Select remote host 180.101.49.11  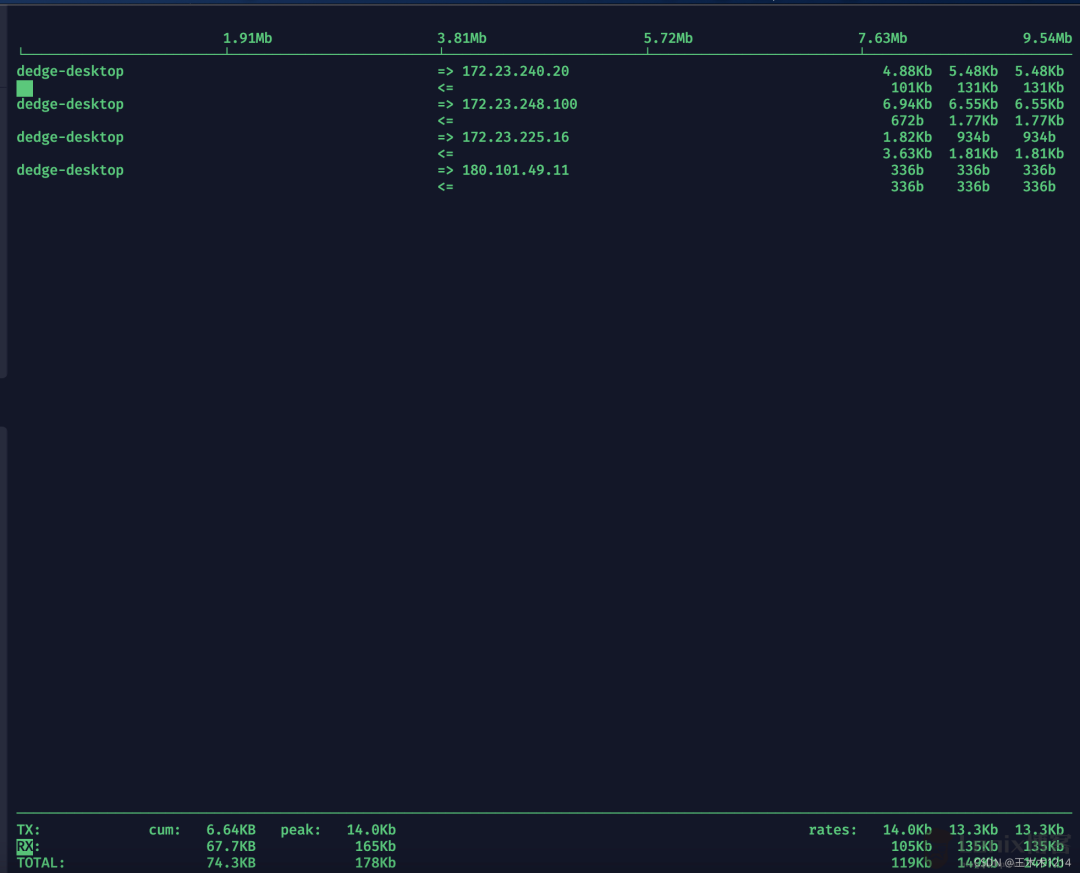(x=515, y=171)
